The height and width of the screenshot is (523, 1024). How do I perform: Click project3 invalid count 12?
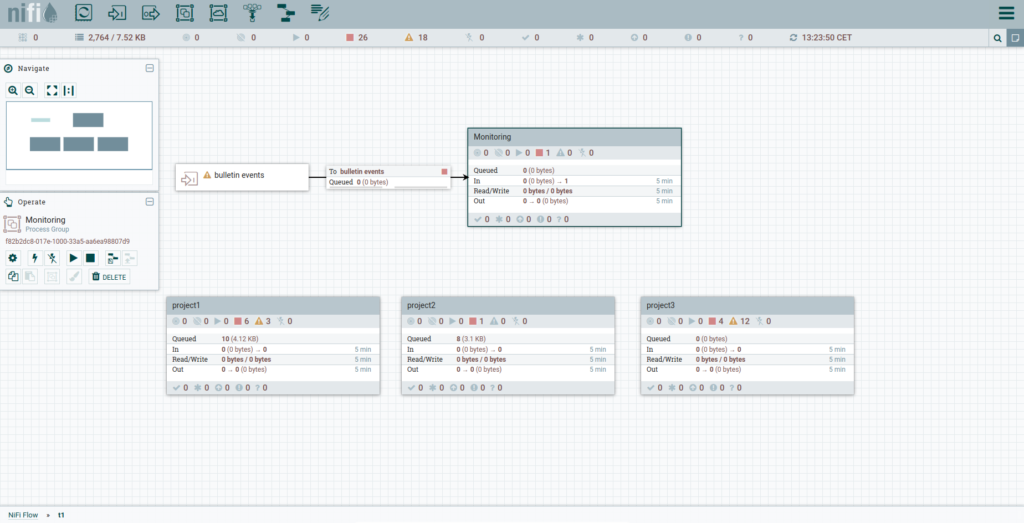pyautogui.click(x=740, y=321)
